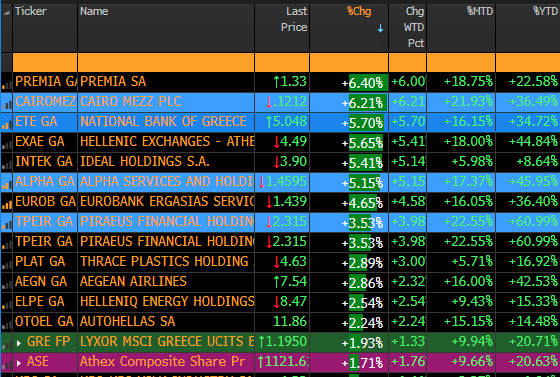This screenshot has height=377, width=560.
Task: Click the signal bars icon beside GRE FP
Action: (6, 344)
